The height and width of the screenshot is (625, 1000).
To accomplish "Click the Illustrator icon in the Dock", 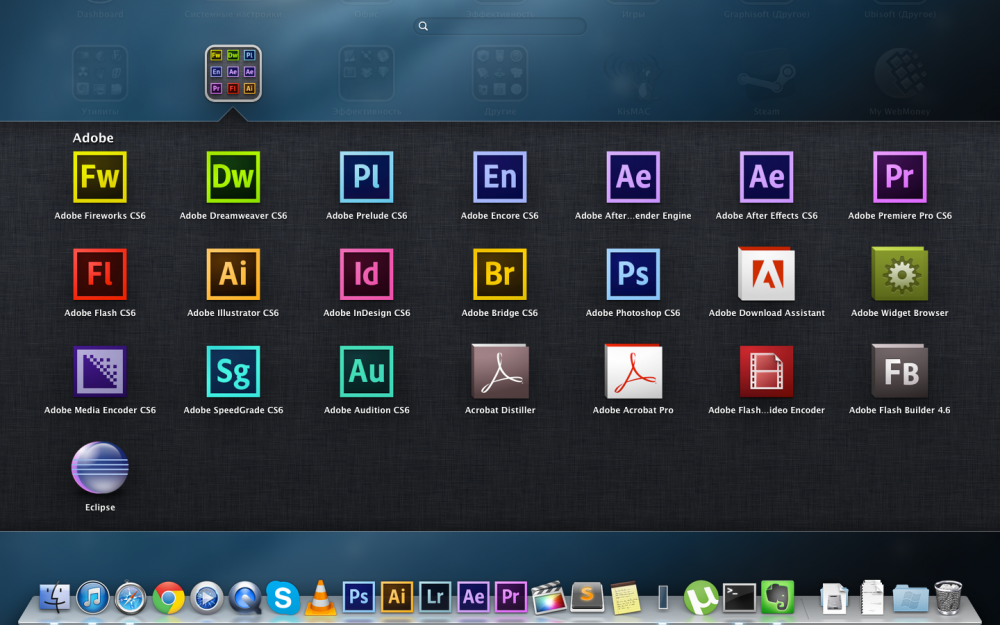I will pyautogui.click(x=397, y=597).
